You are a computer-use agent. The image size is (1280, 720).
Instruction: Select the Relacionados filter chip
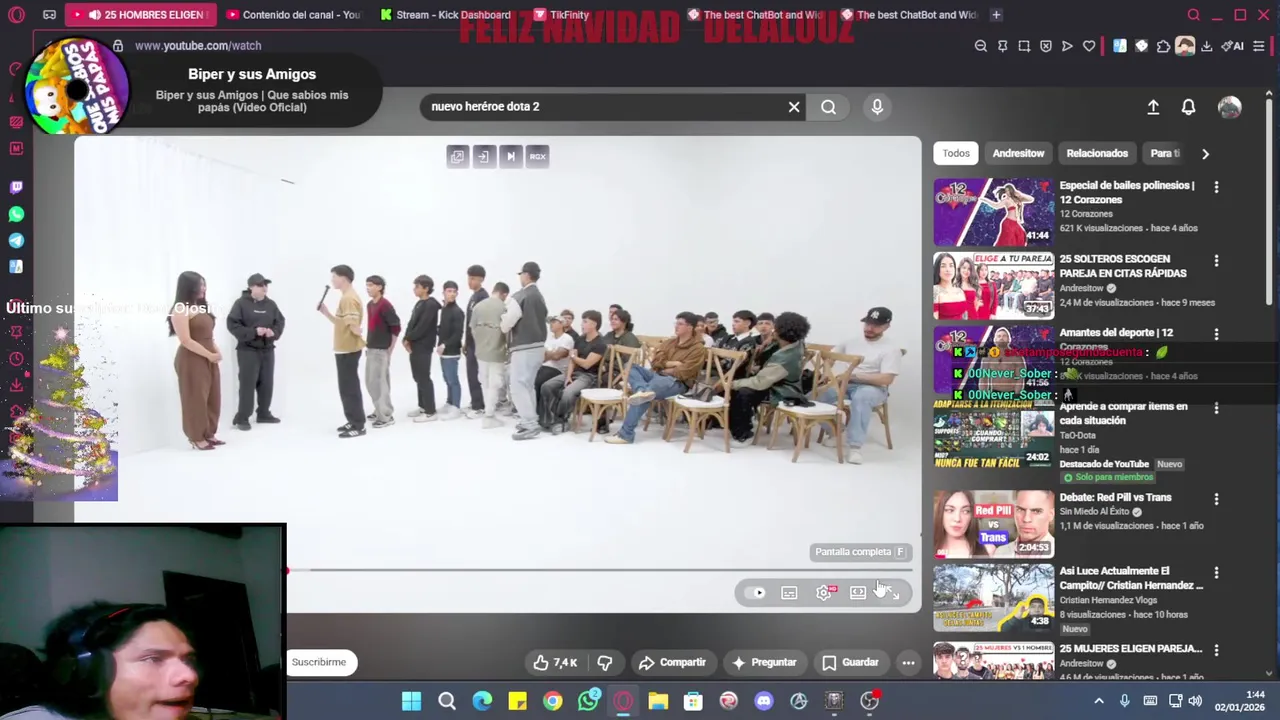coord(1097,153)
